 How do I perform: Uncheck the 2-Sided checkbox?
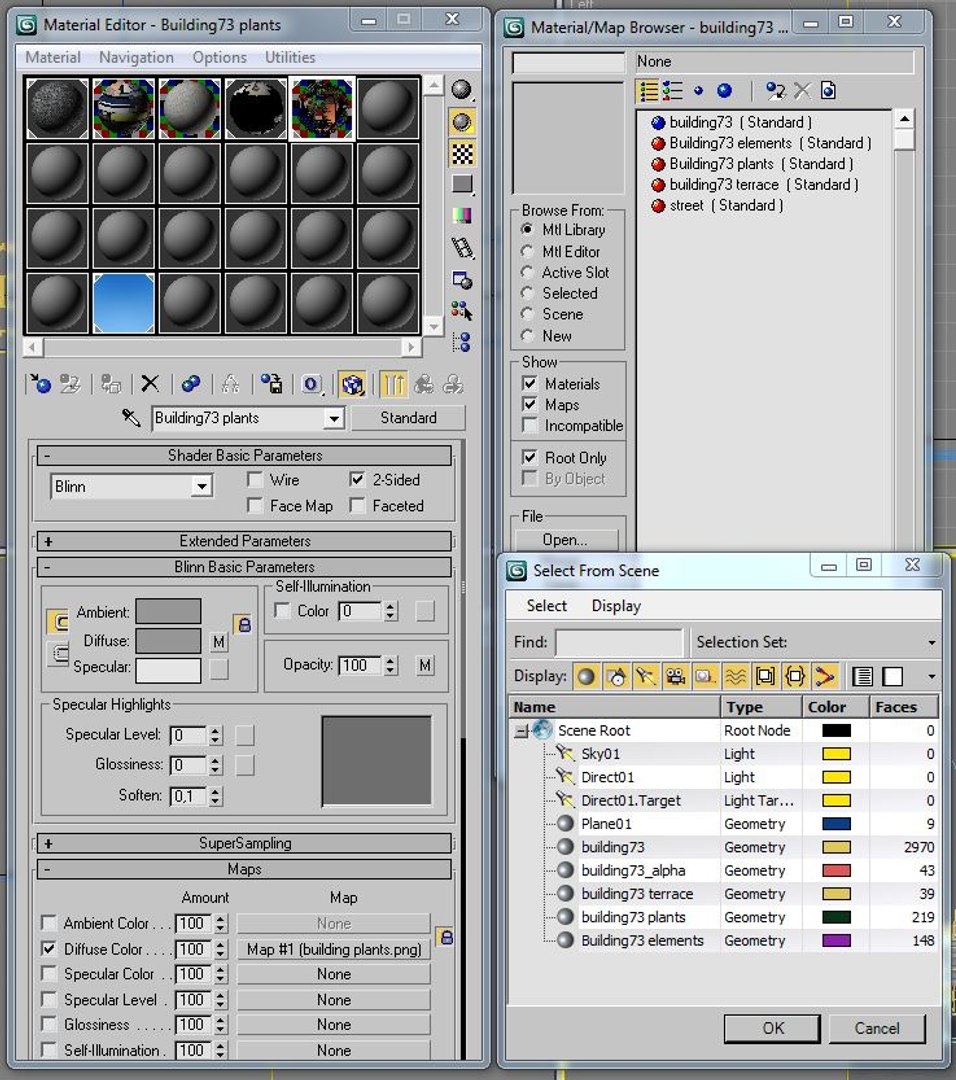(x=357, y=479)
